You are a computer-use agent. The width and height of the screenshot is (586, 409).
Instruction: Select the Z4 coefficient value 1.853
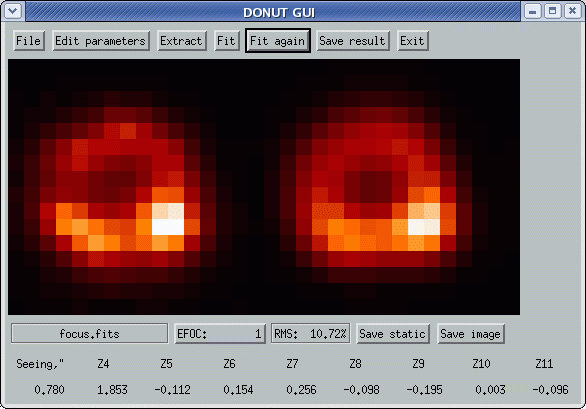tap(112, 390)
